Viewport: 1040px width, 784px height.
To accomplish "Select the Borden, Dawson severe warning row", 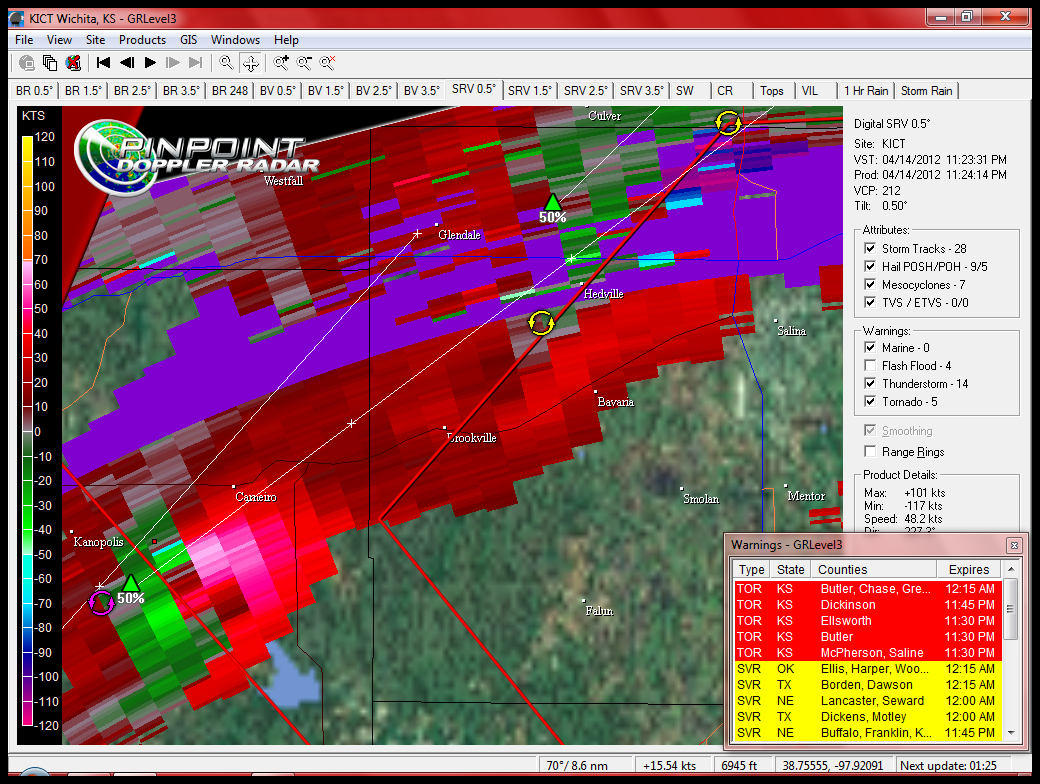I will coord(868,685).
